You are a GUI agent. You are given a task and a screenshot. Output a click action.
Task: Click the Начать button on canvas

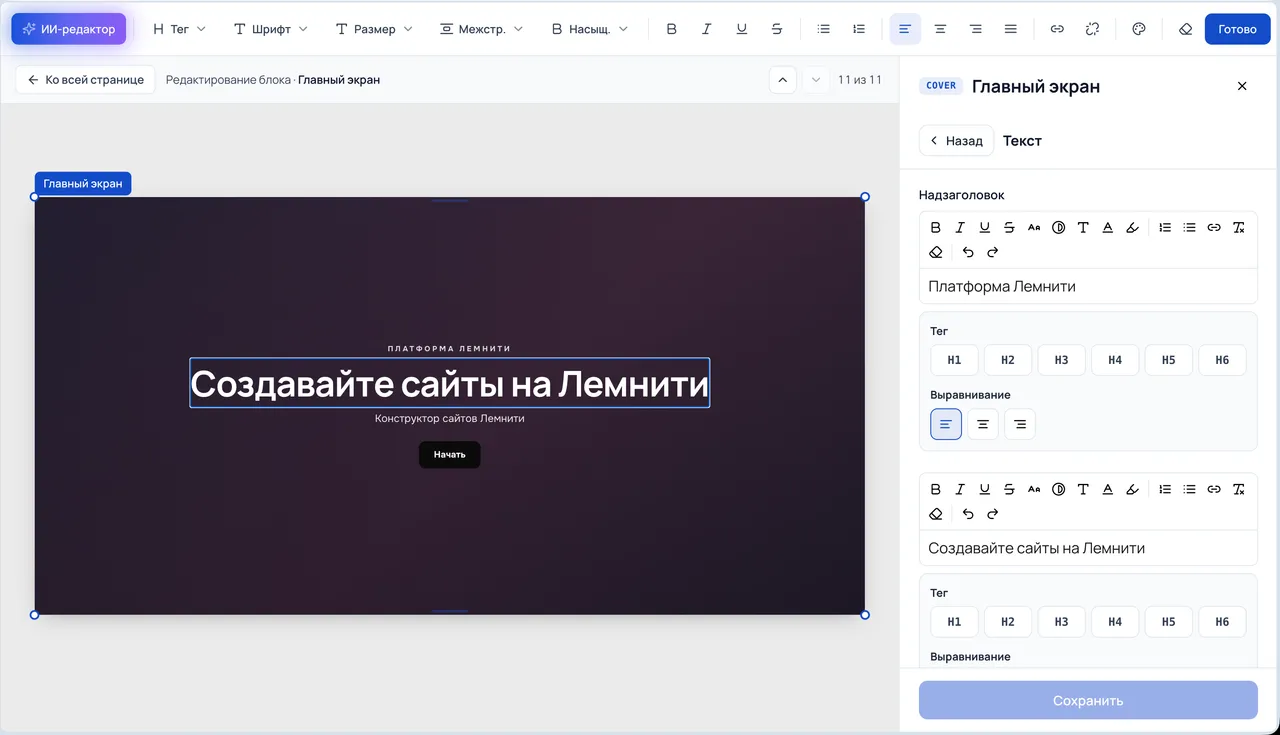click(x=450, y=454)
